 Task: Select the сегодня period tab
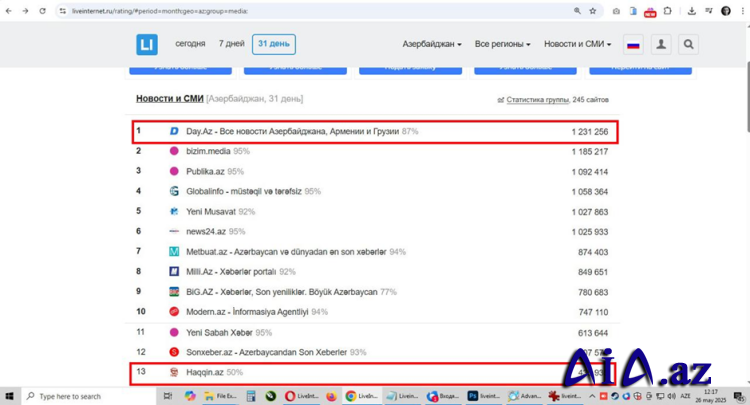[190, 44]
